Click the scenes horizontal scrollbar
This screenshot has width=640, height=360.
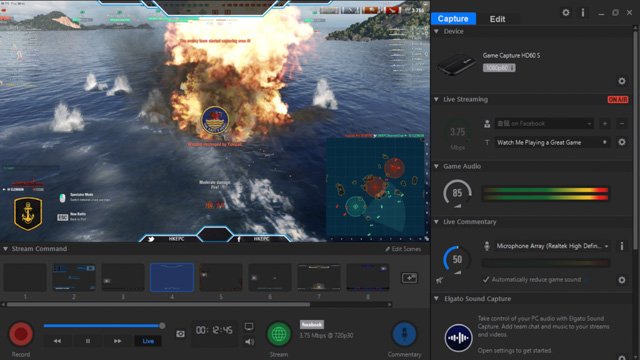[158, 304]
